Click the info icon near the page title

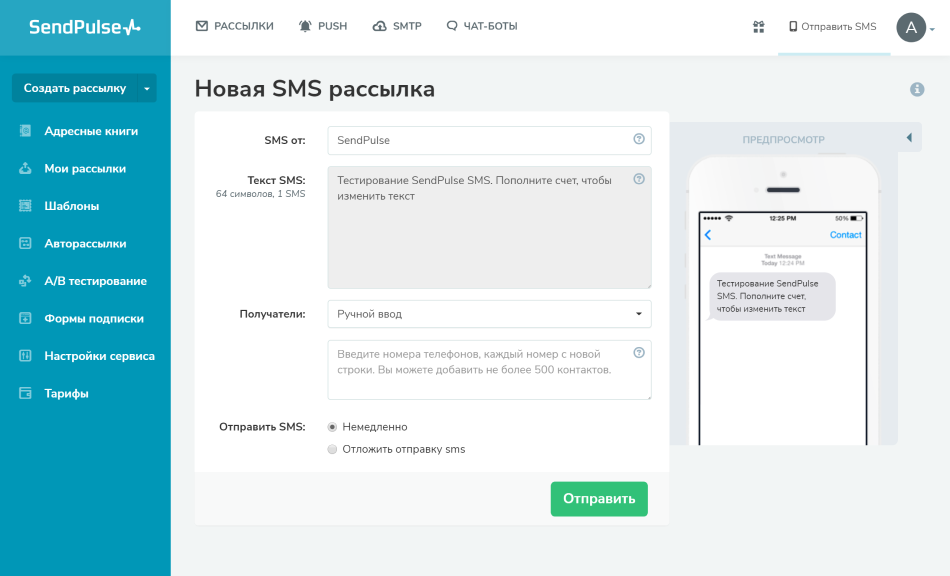click(x=917, y=89)
